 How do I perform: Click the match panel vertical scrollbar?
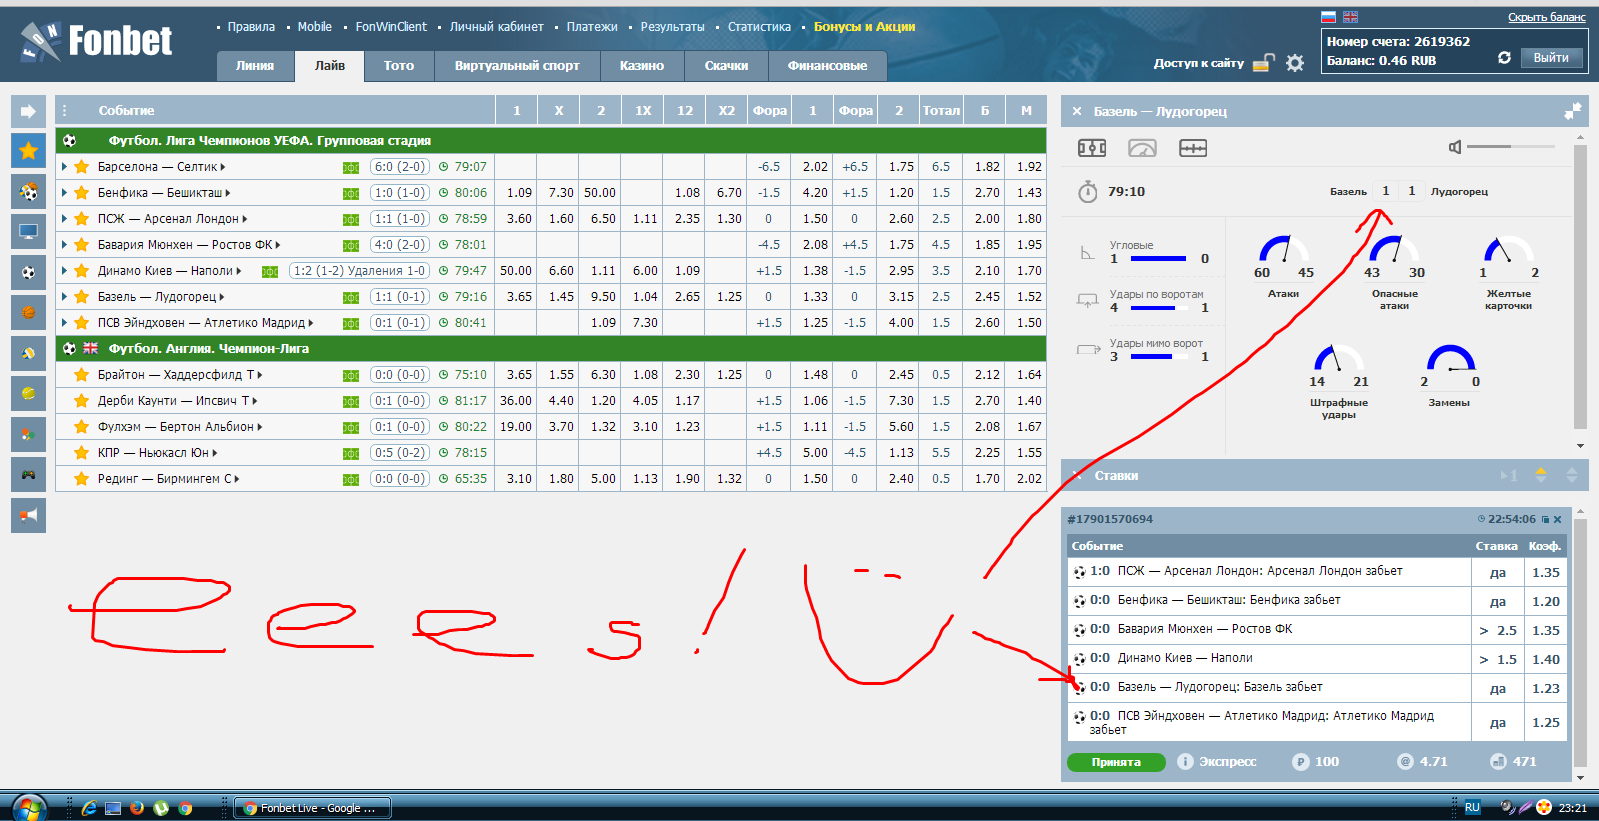coord(1580,285)
